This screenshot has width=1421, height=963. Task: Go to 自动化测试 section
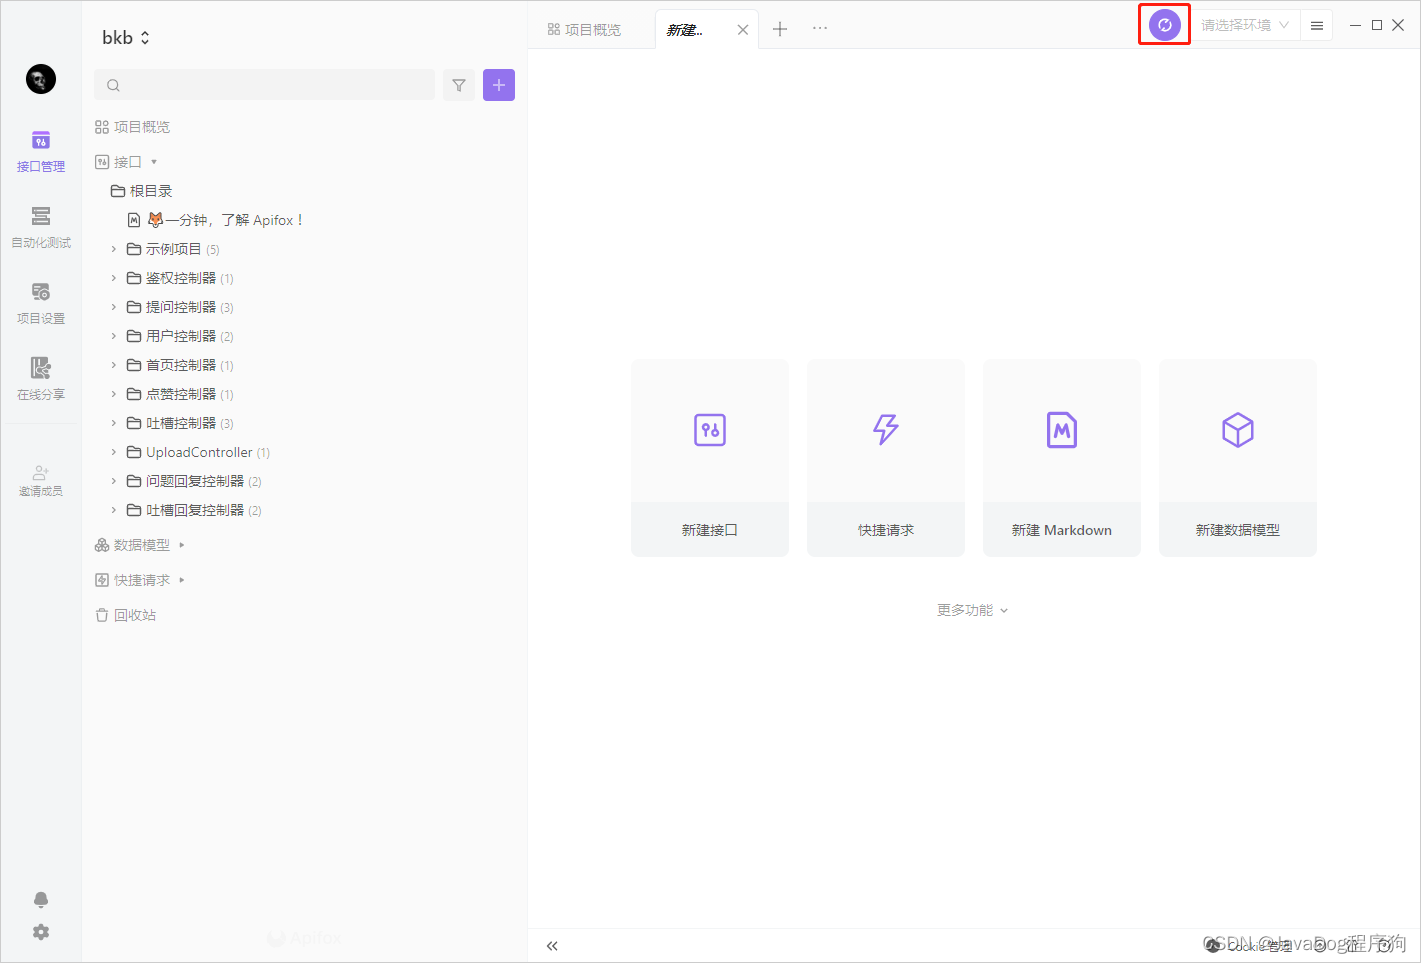coord(41,228)
